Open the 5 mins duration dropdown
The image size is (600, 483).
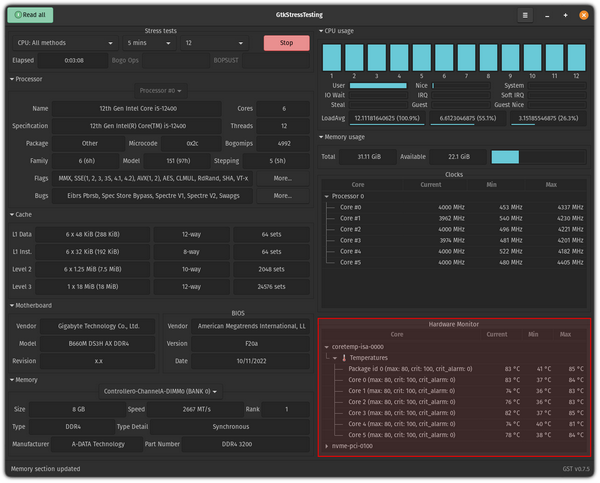coord(148,43)
